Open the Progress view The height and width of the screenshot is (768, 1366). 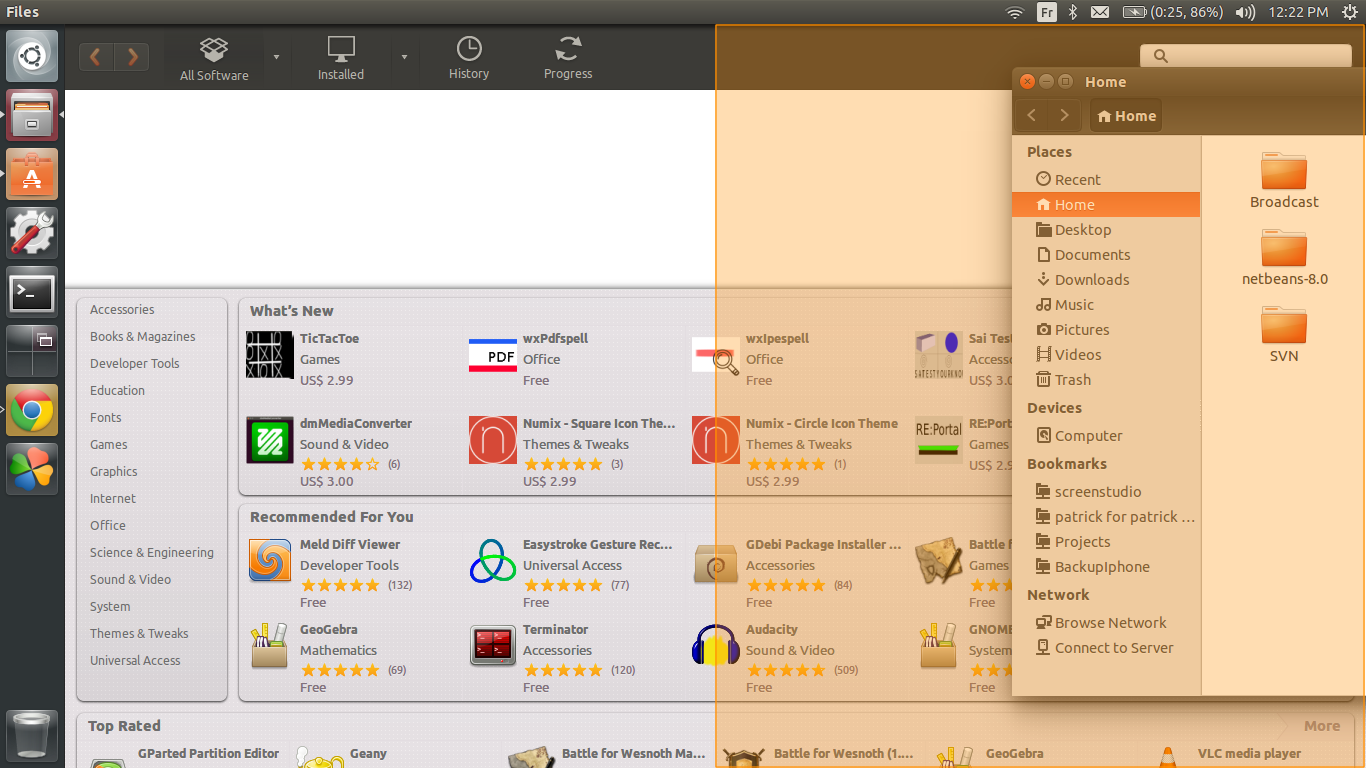568,59
